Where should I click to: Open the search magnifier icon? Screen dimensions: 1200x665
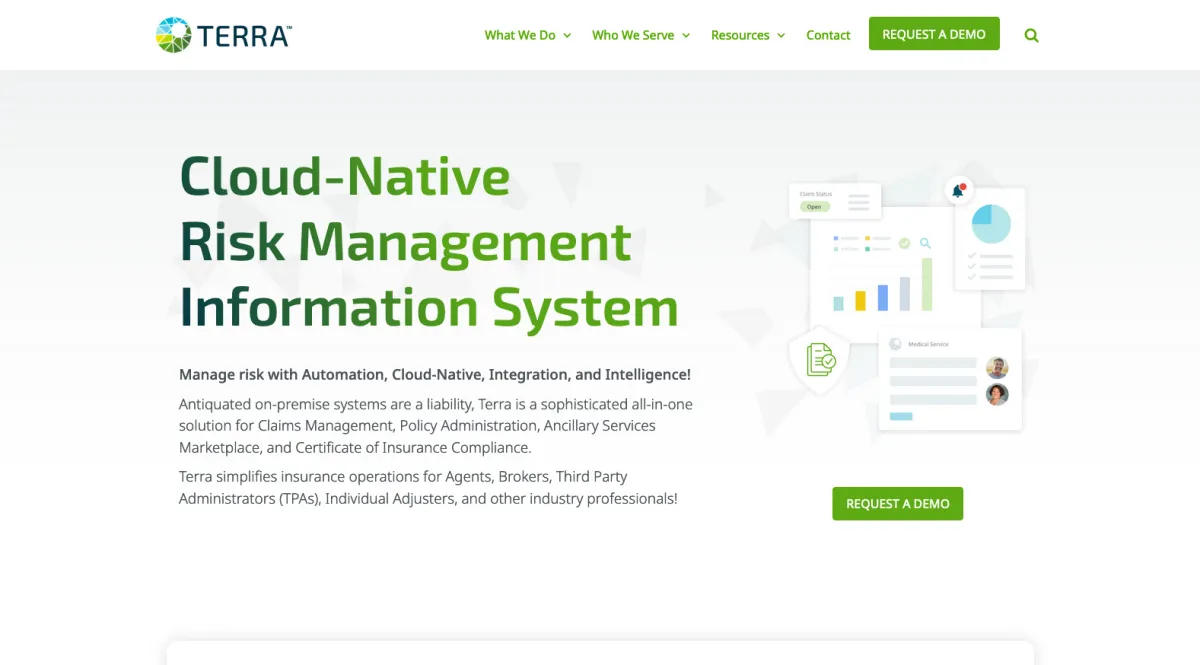click(x=1032, y=35)
